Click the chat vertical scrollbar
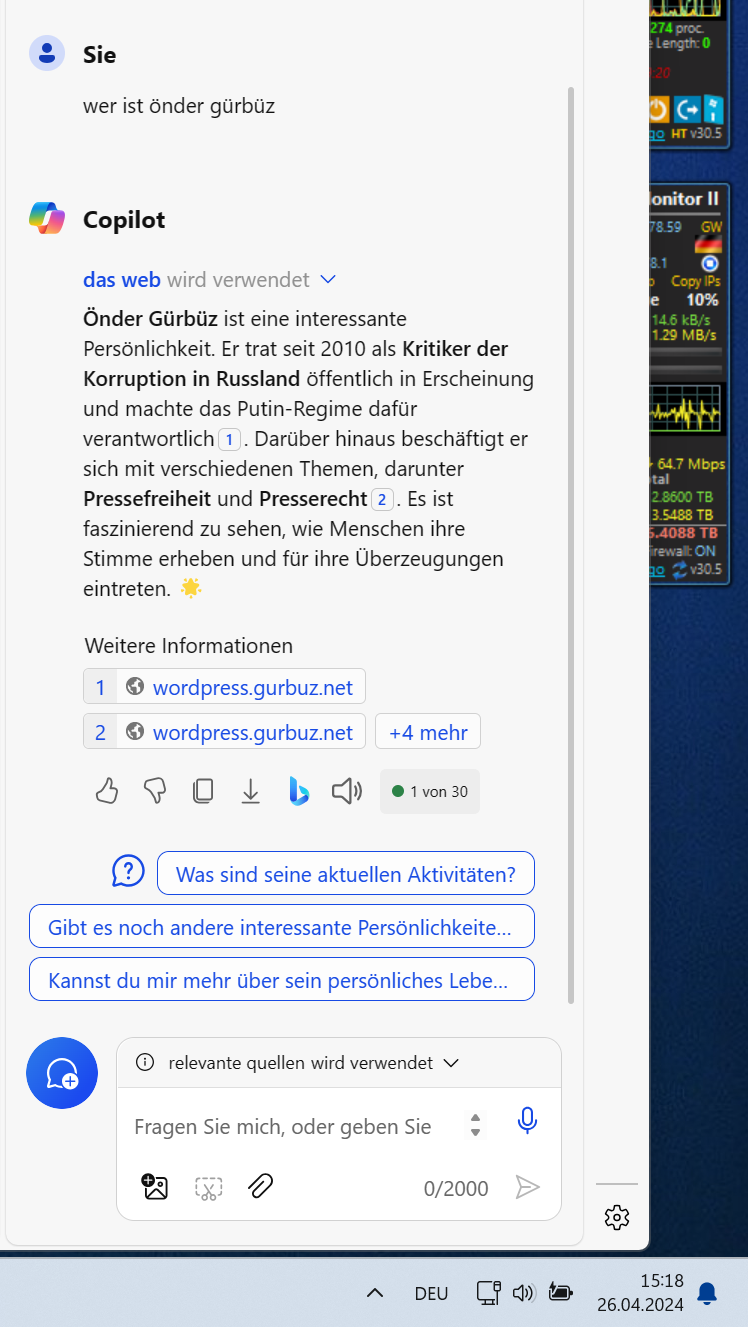Screen dimensions: 748x1327 571,544
